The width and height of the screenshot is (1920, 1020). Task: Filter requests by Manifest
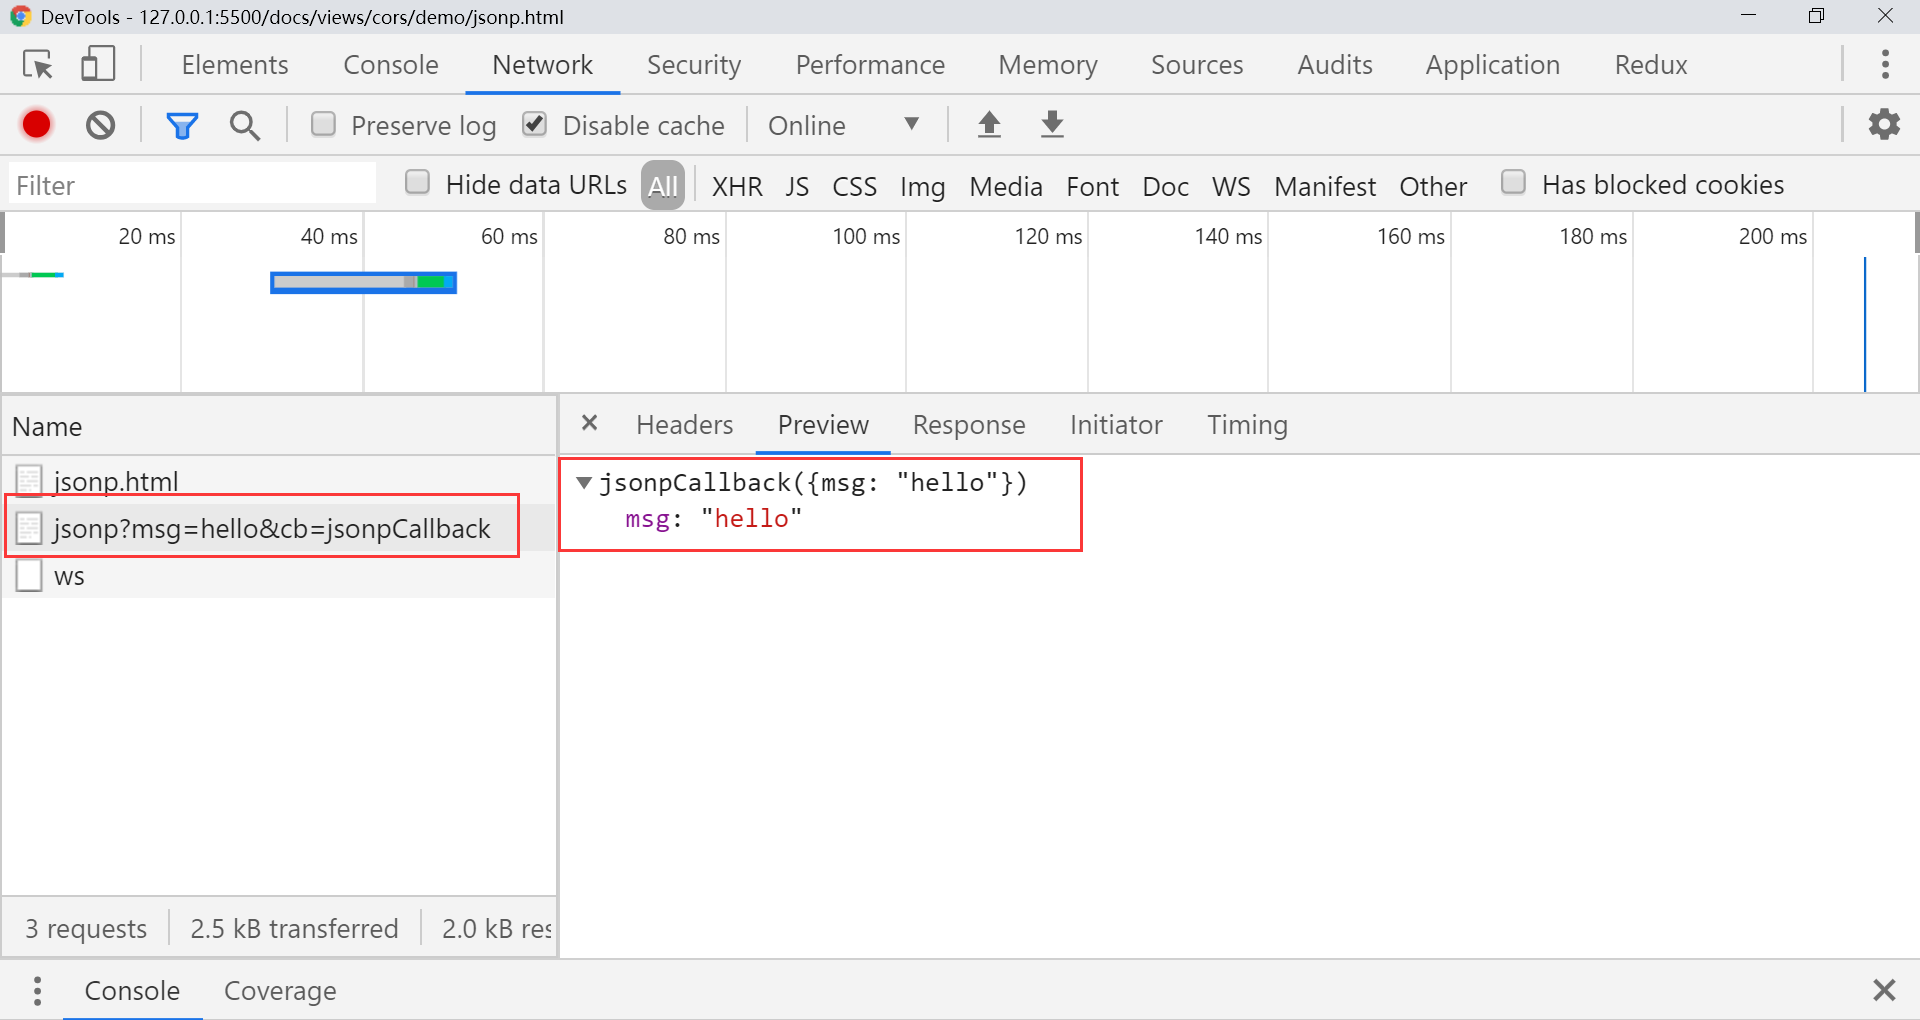click(x=1325, y=187)
